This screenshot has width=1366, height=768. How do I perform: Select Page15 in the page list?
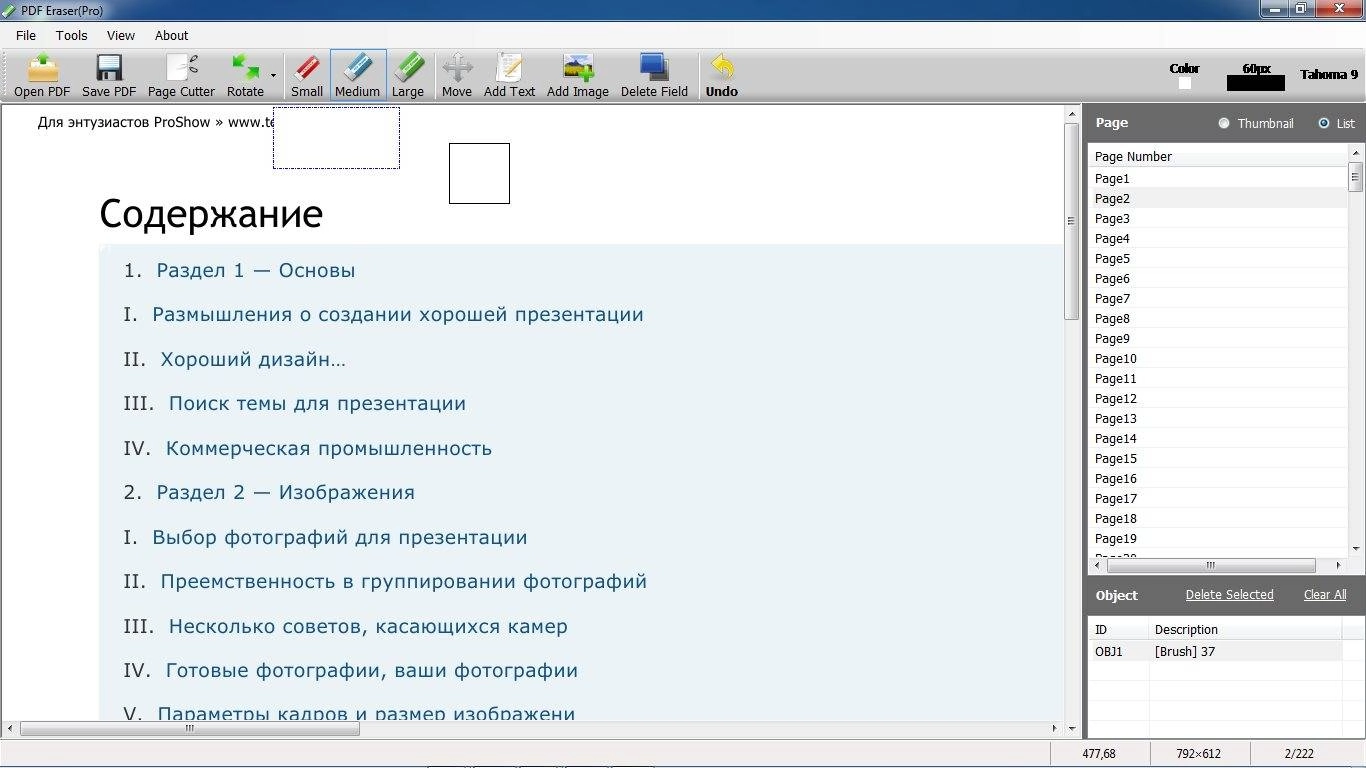[x=1218, y=458]
